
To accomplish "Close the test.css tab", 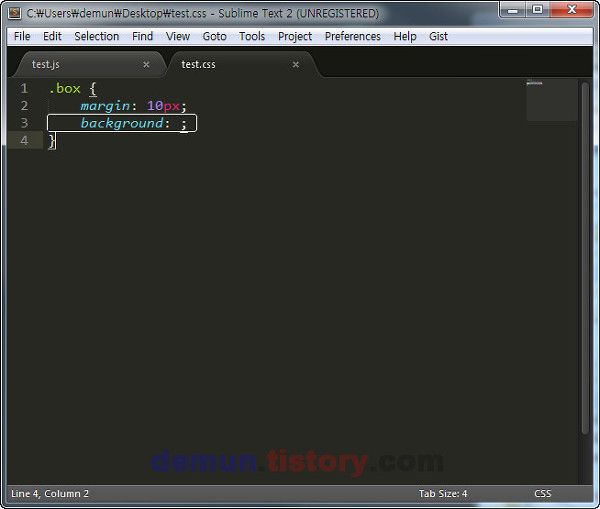I will pos(295,64).
